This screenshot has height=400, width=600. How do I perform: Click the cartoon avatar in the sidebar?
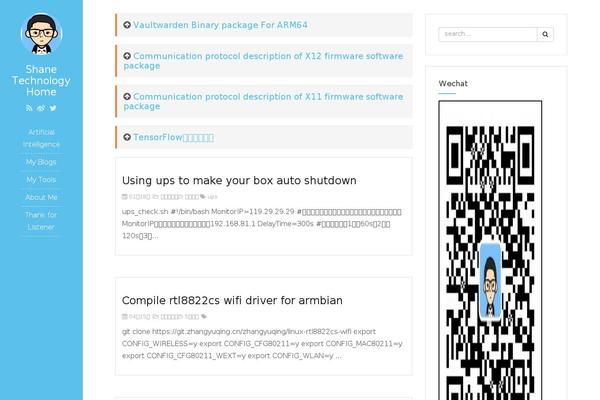pyautogui.click(x=41, y=34)
